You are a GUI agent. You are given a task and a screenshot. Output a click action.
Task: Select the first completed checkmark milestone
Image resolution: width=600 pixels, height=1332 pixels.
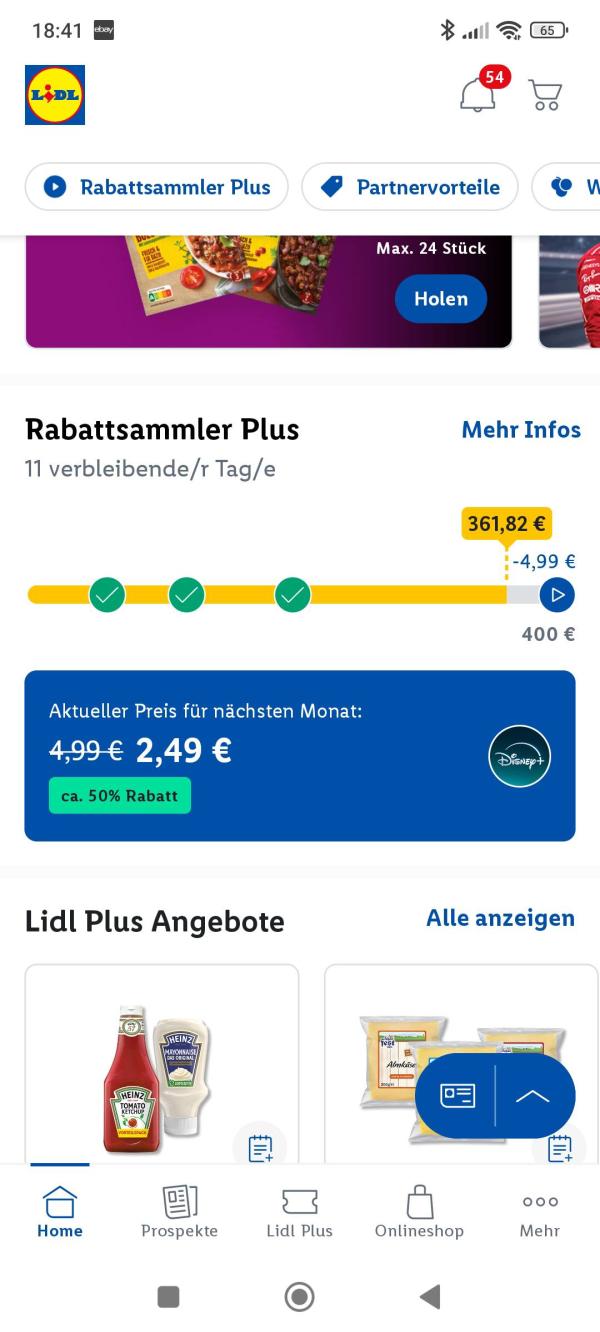[x=107, y=595]
